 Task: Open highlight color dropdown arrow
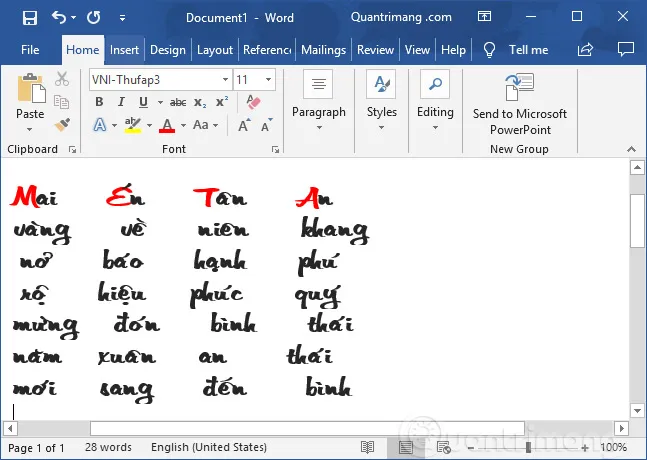[149, 125]
